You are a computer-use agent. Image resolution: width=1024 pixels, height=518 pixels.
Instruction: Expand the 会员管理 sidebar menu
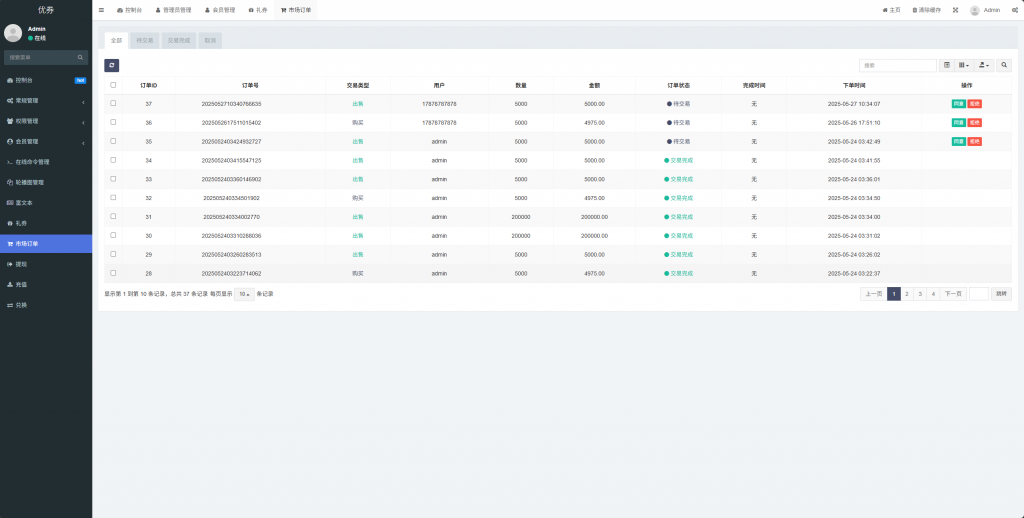tap(46, 141)
